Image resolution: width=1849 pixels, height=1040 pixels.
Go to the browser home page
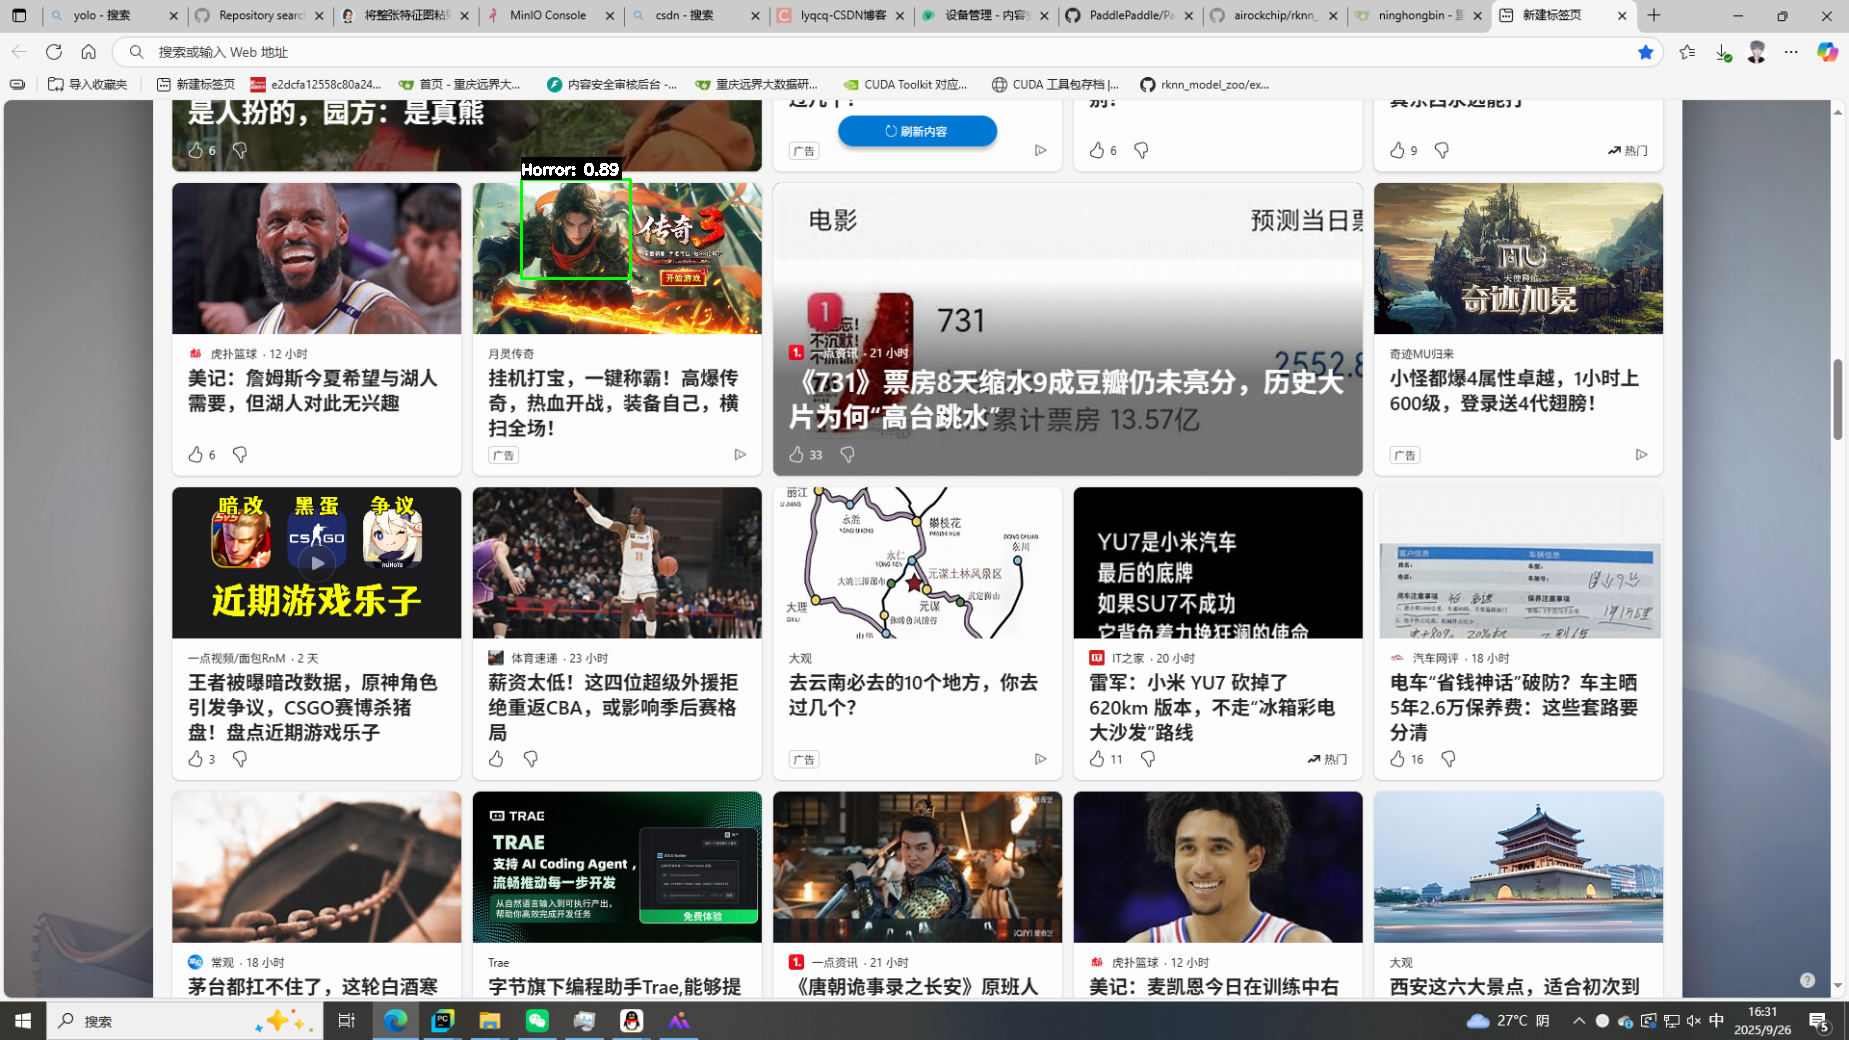point(89,52)
